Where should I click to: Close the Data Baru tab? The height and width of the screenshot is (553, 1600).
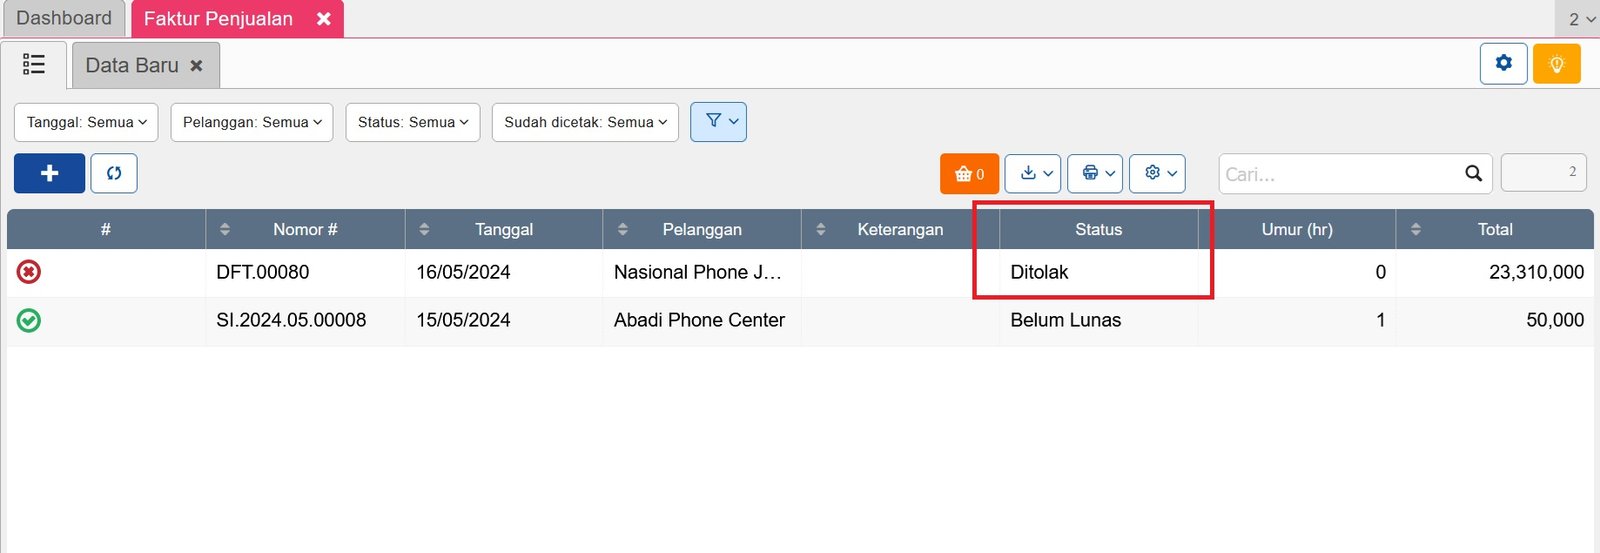197,66
